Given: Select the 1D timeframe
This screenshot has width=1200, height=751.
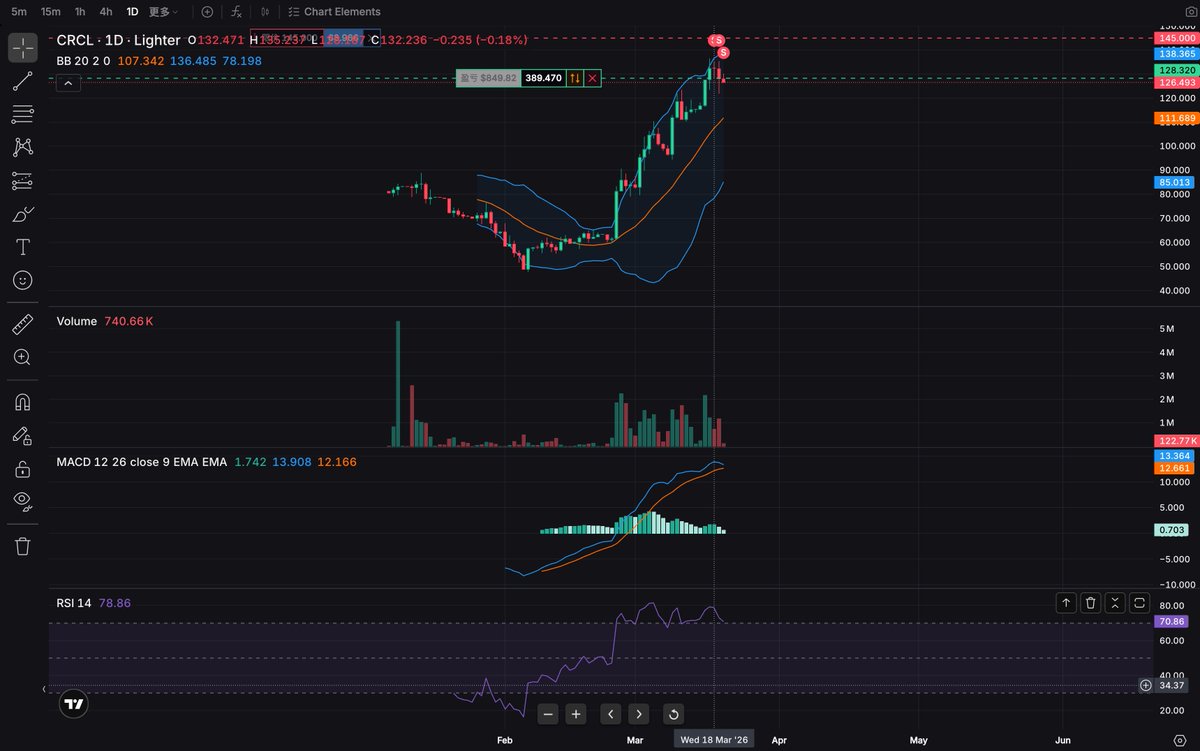Looking at the screenshot, I should pos(132,12).
